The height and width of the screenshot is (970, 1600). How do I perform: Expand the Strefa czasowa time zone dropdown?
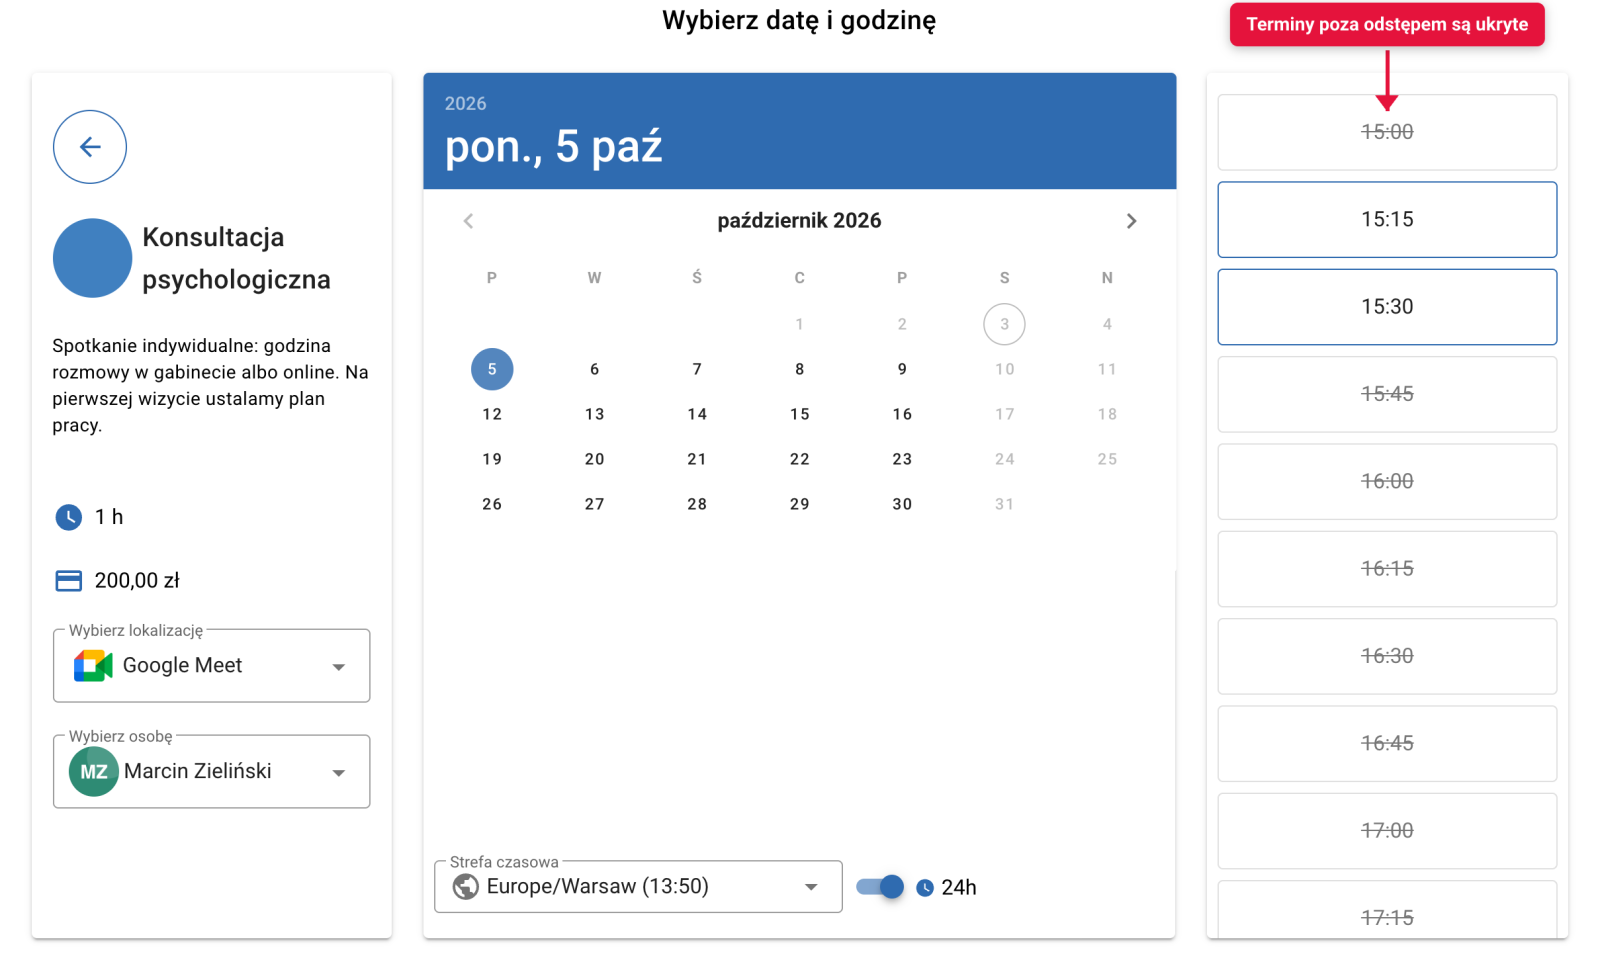coord(638,887)
